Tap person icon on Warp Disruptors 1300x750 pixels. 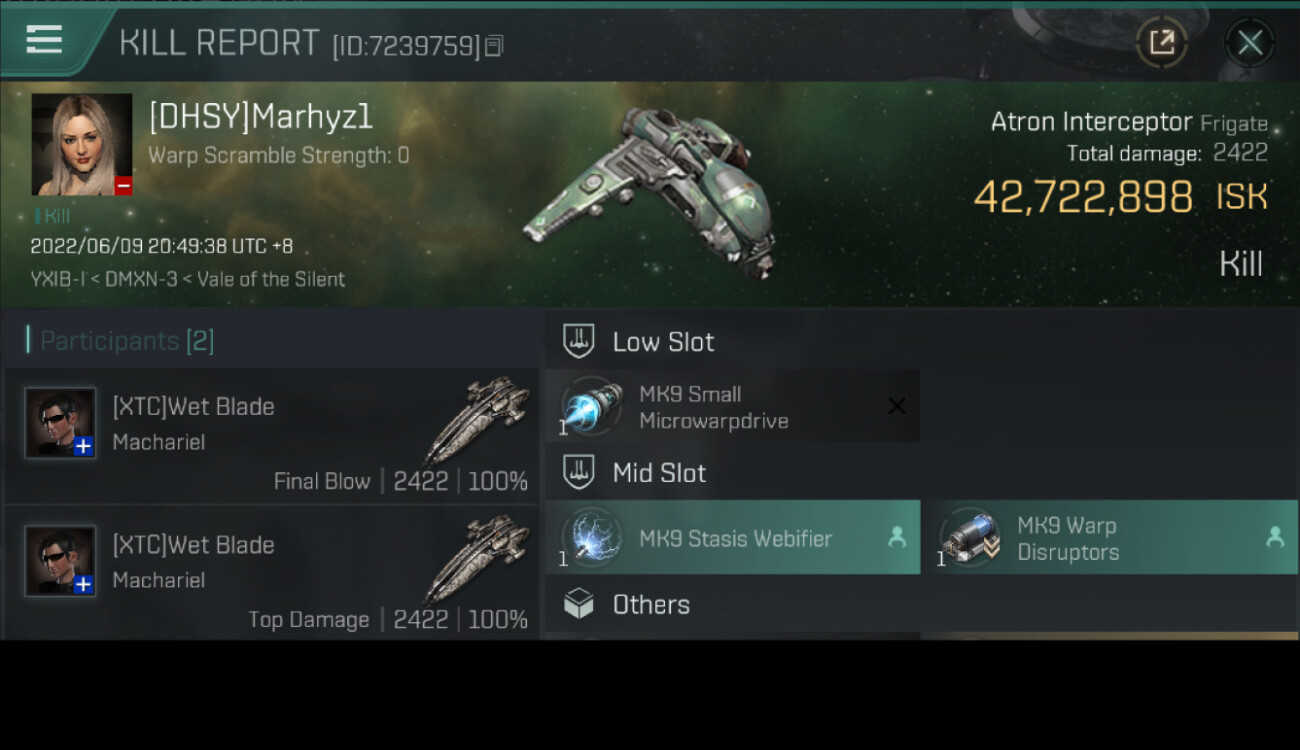point(1275,538)
